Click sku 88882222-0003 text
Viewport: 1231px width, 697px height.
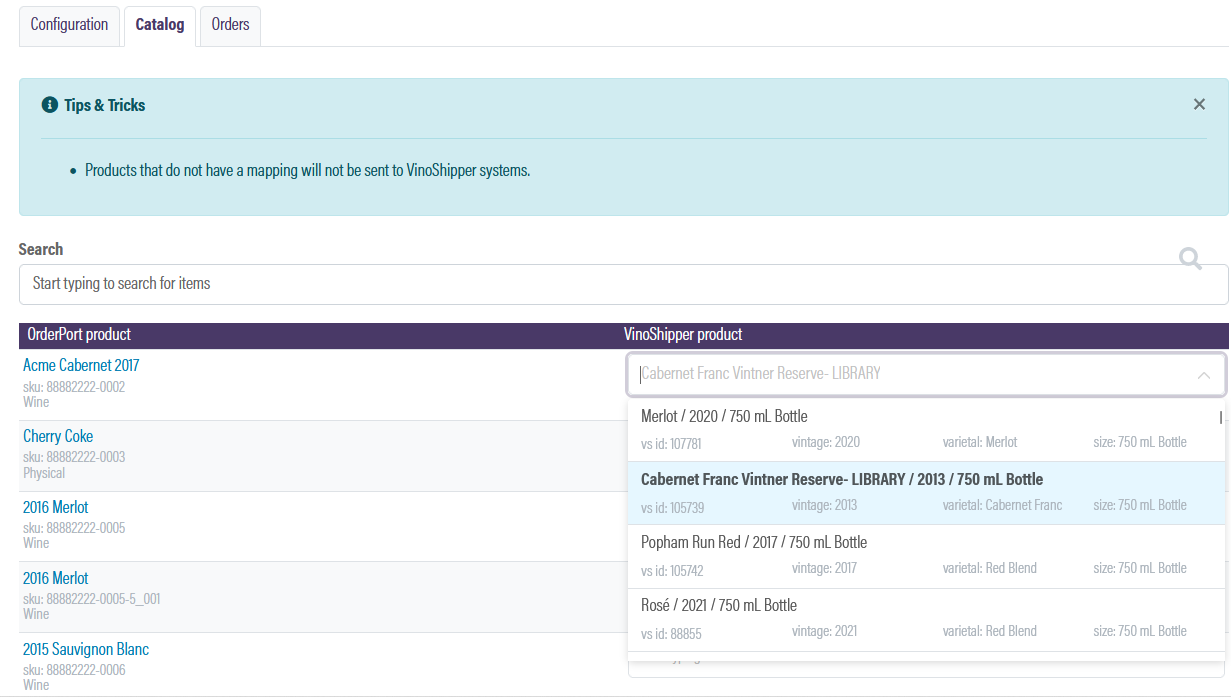pos(74,457)
